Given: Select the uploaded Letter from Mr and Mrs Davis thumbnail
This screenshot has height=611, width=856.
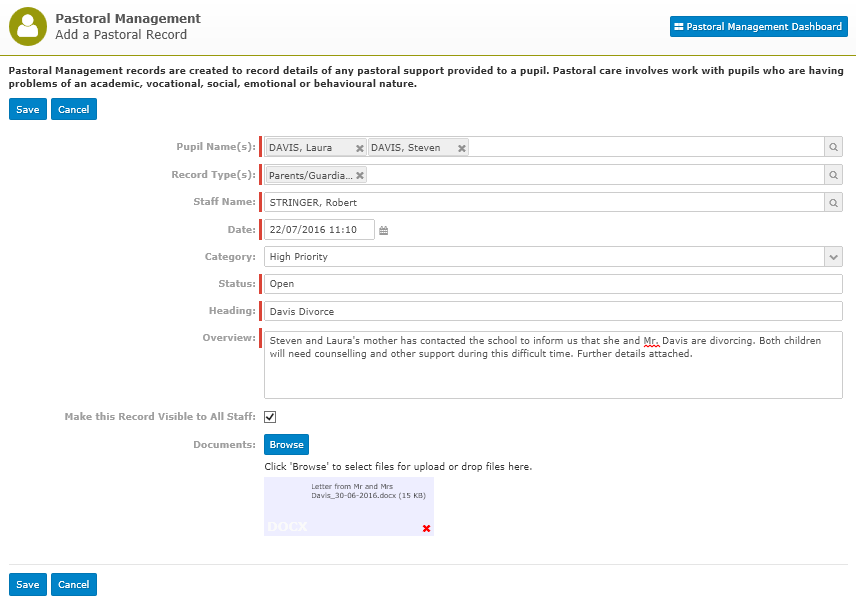Looking at the screenshot, I should [349, 506].
